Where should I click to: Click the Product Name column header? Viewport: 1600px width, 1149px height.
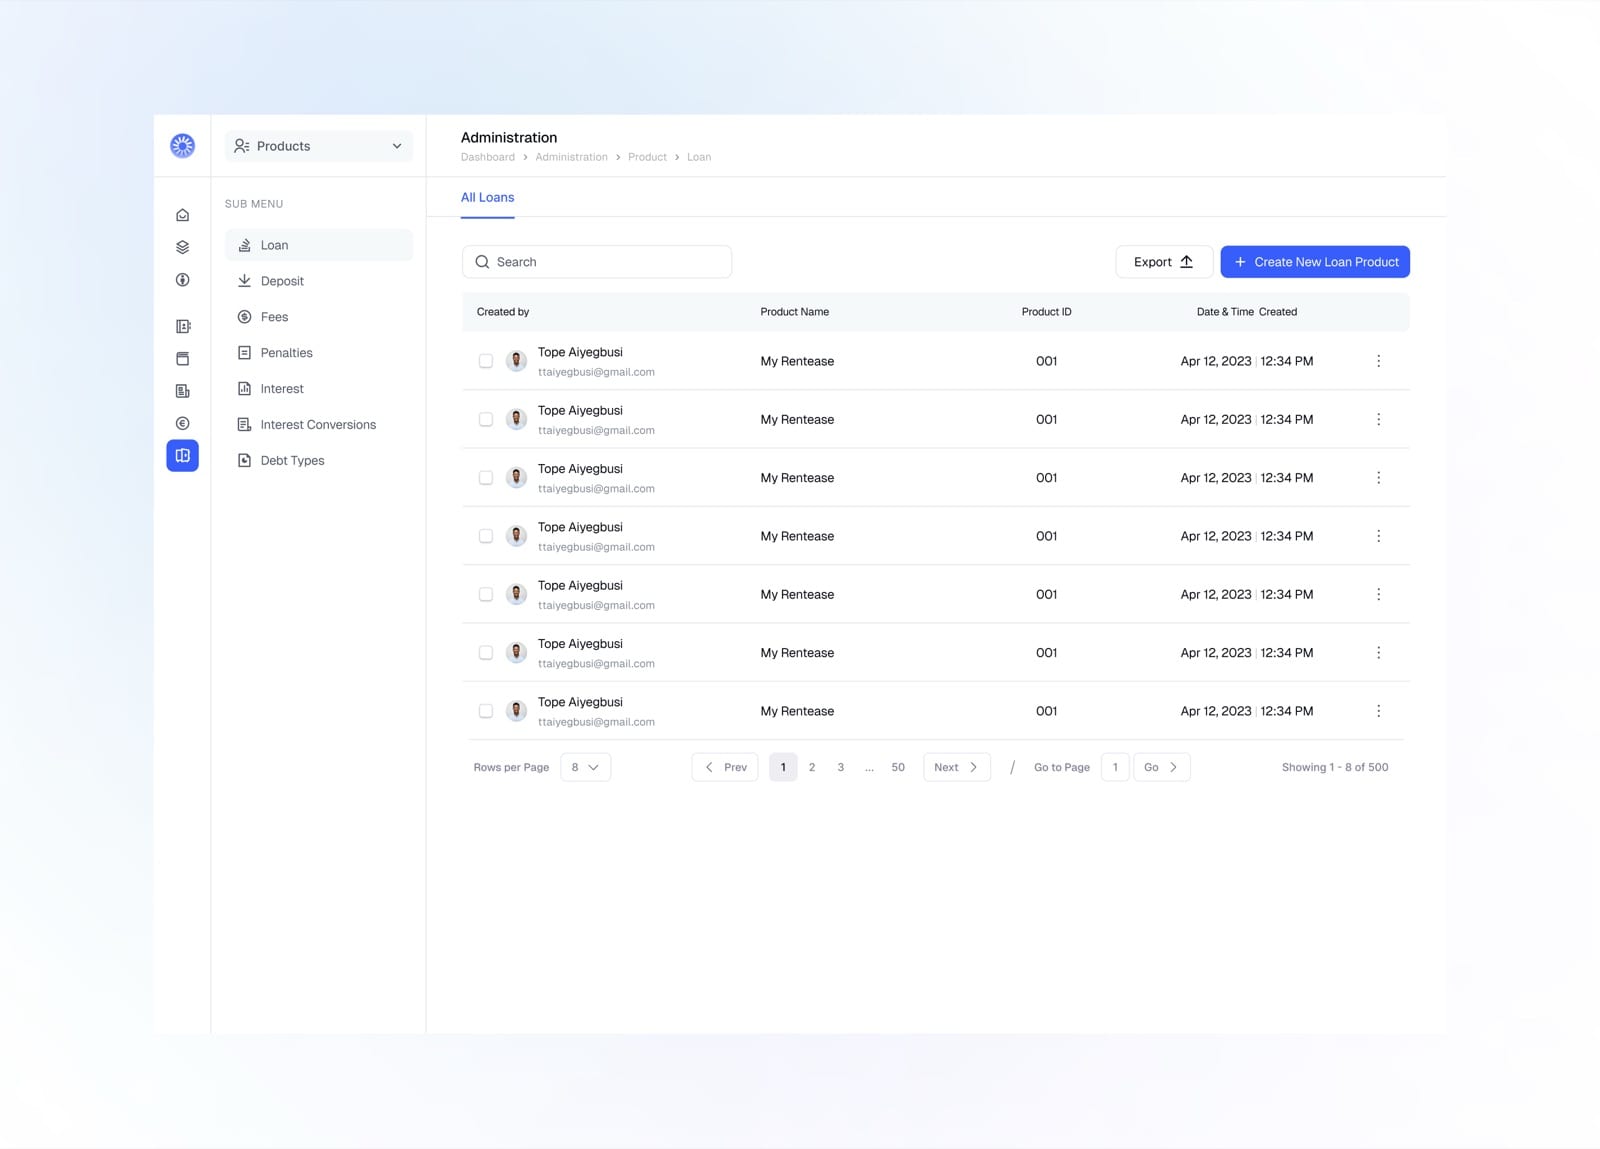tap(794, 312)
